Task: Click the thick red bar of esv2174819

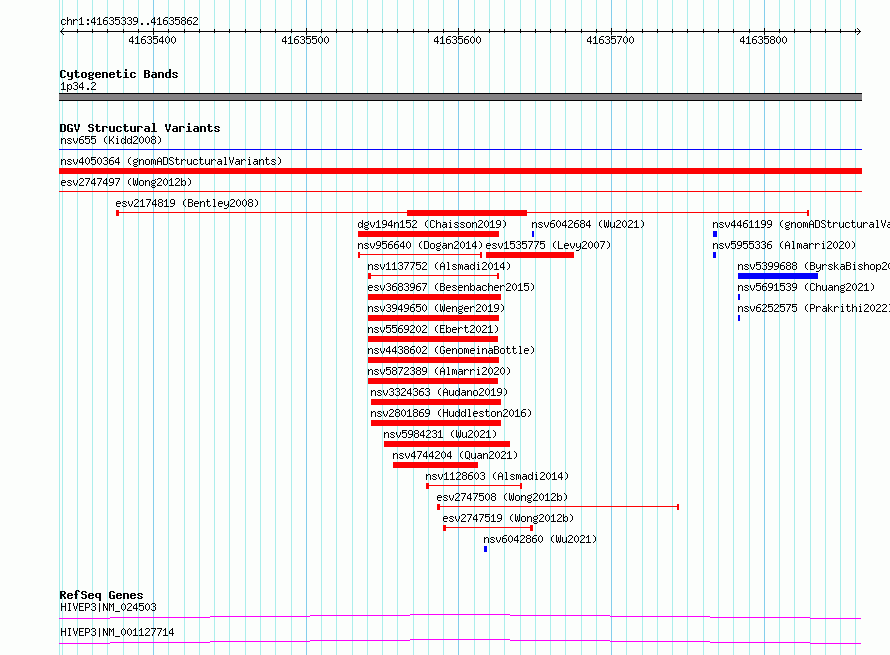Action: pos(467,213)
